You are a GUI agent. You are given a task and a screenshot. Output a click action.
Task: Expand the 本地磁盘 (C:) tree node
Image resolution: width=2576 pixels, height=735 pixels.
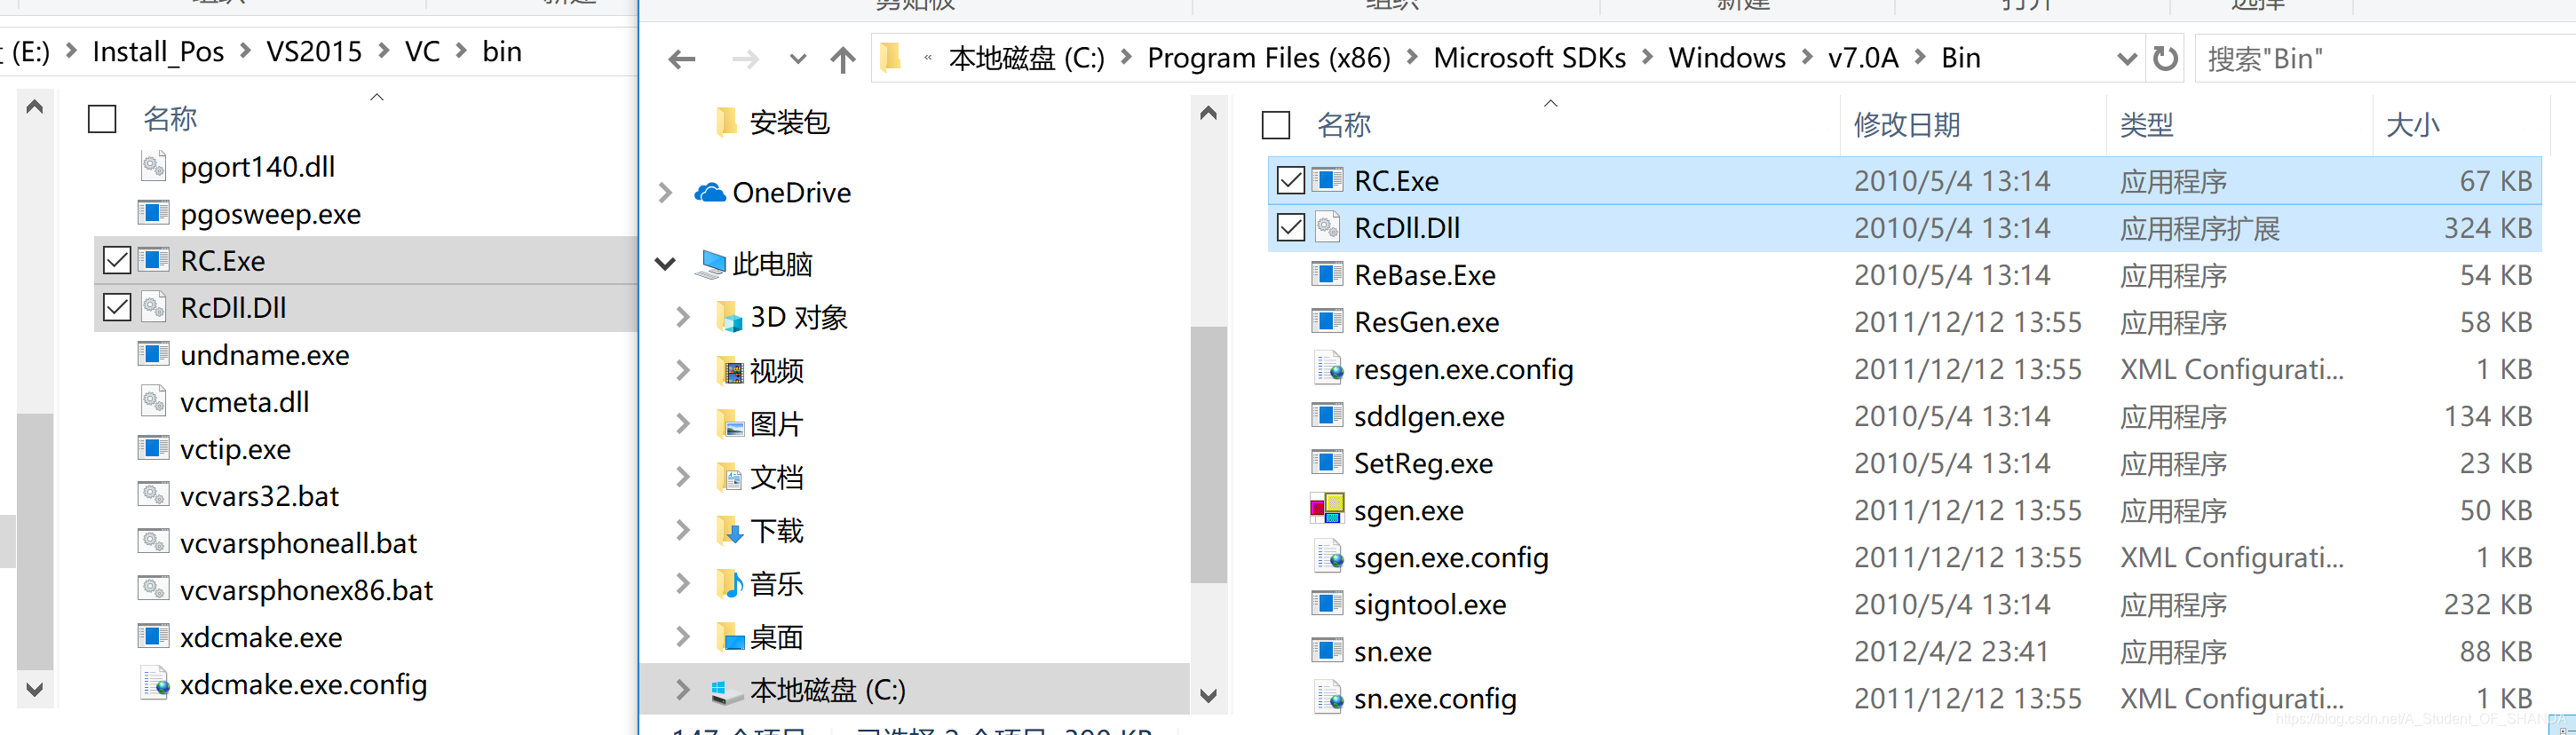[683, 690]
